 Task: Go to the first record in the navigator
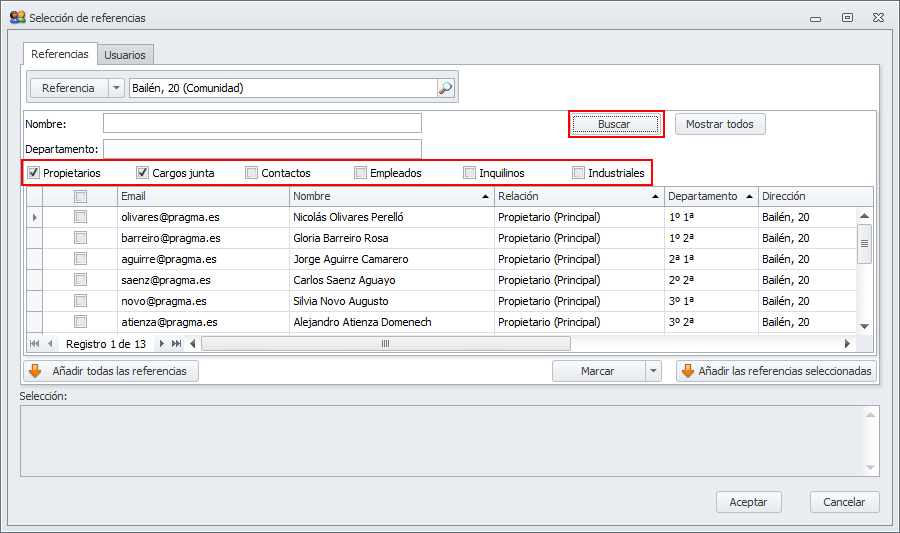coord(35,343)
